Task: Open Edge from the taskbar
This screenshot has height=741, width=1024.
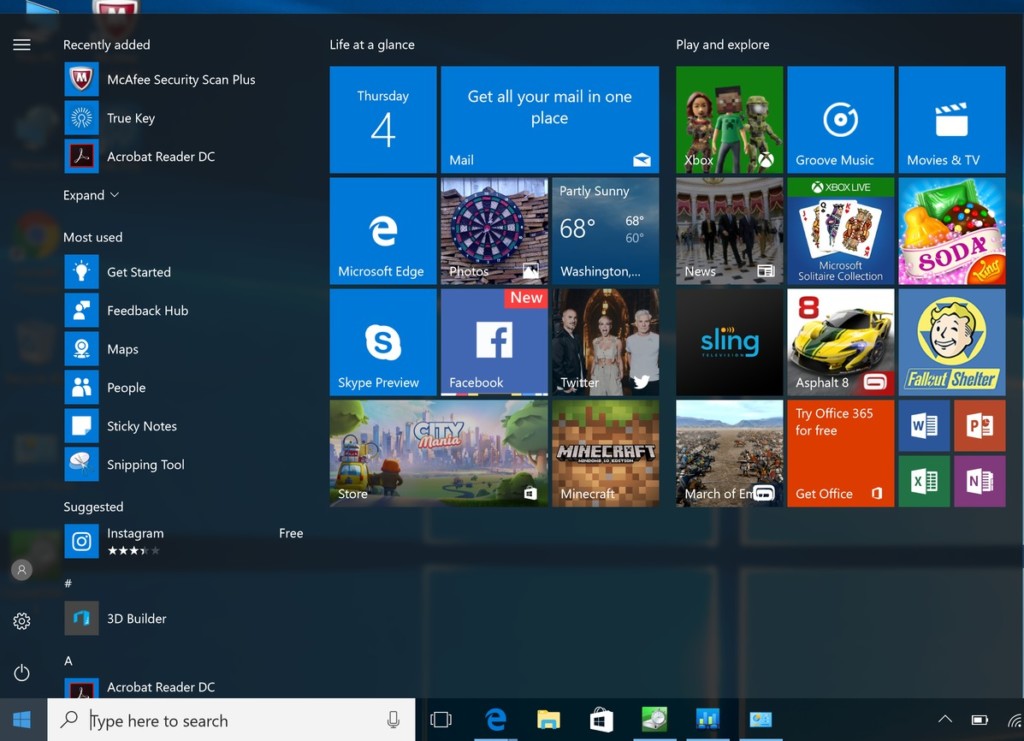Action: (496, 719)
